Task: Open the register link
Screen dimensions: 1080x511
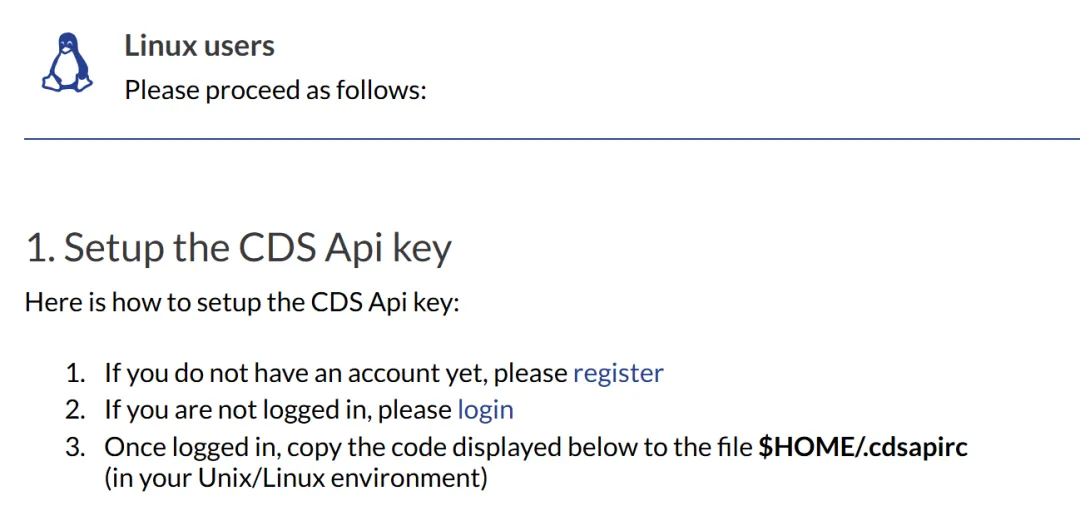Action: point(617,373)
